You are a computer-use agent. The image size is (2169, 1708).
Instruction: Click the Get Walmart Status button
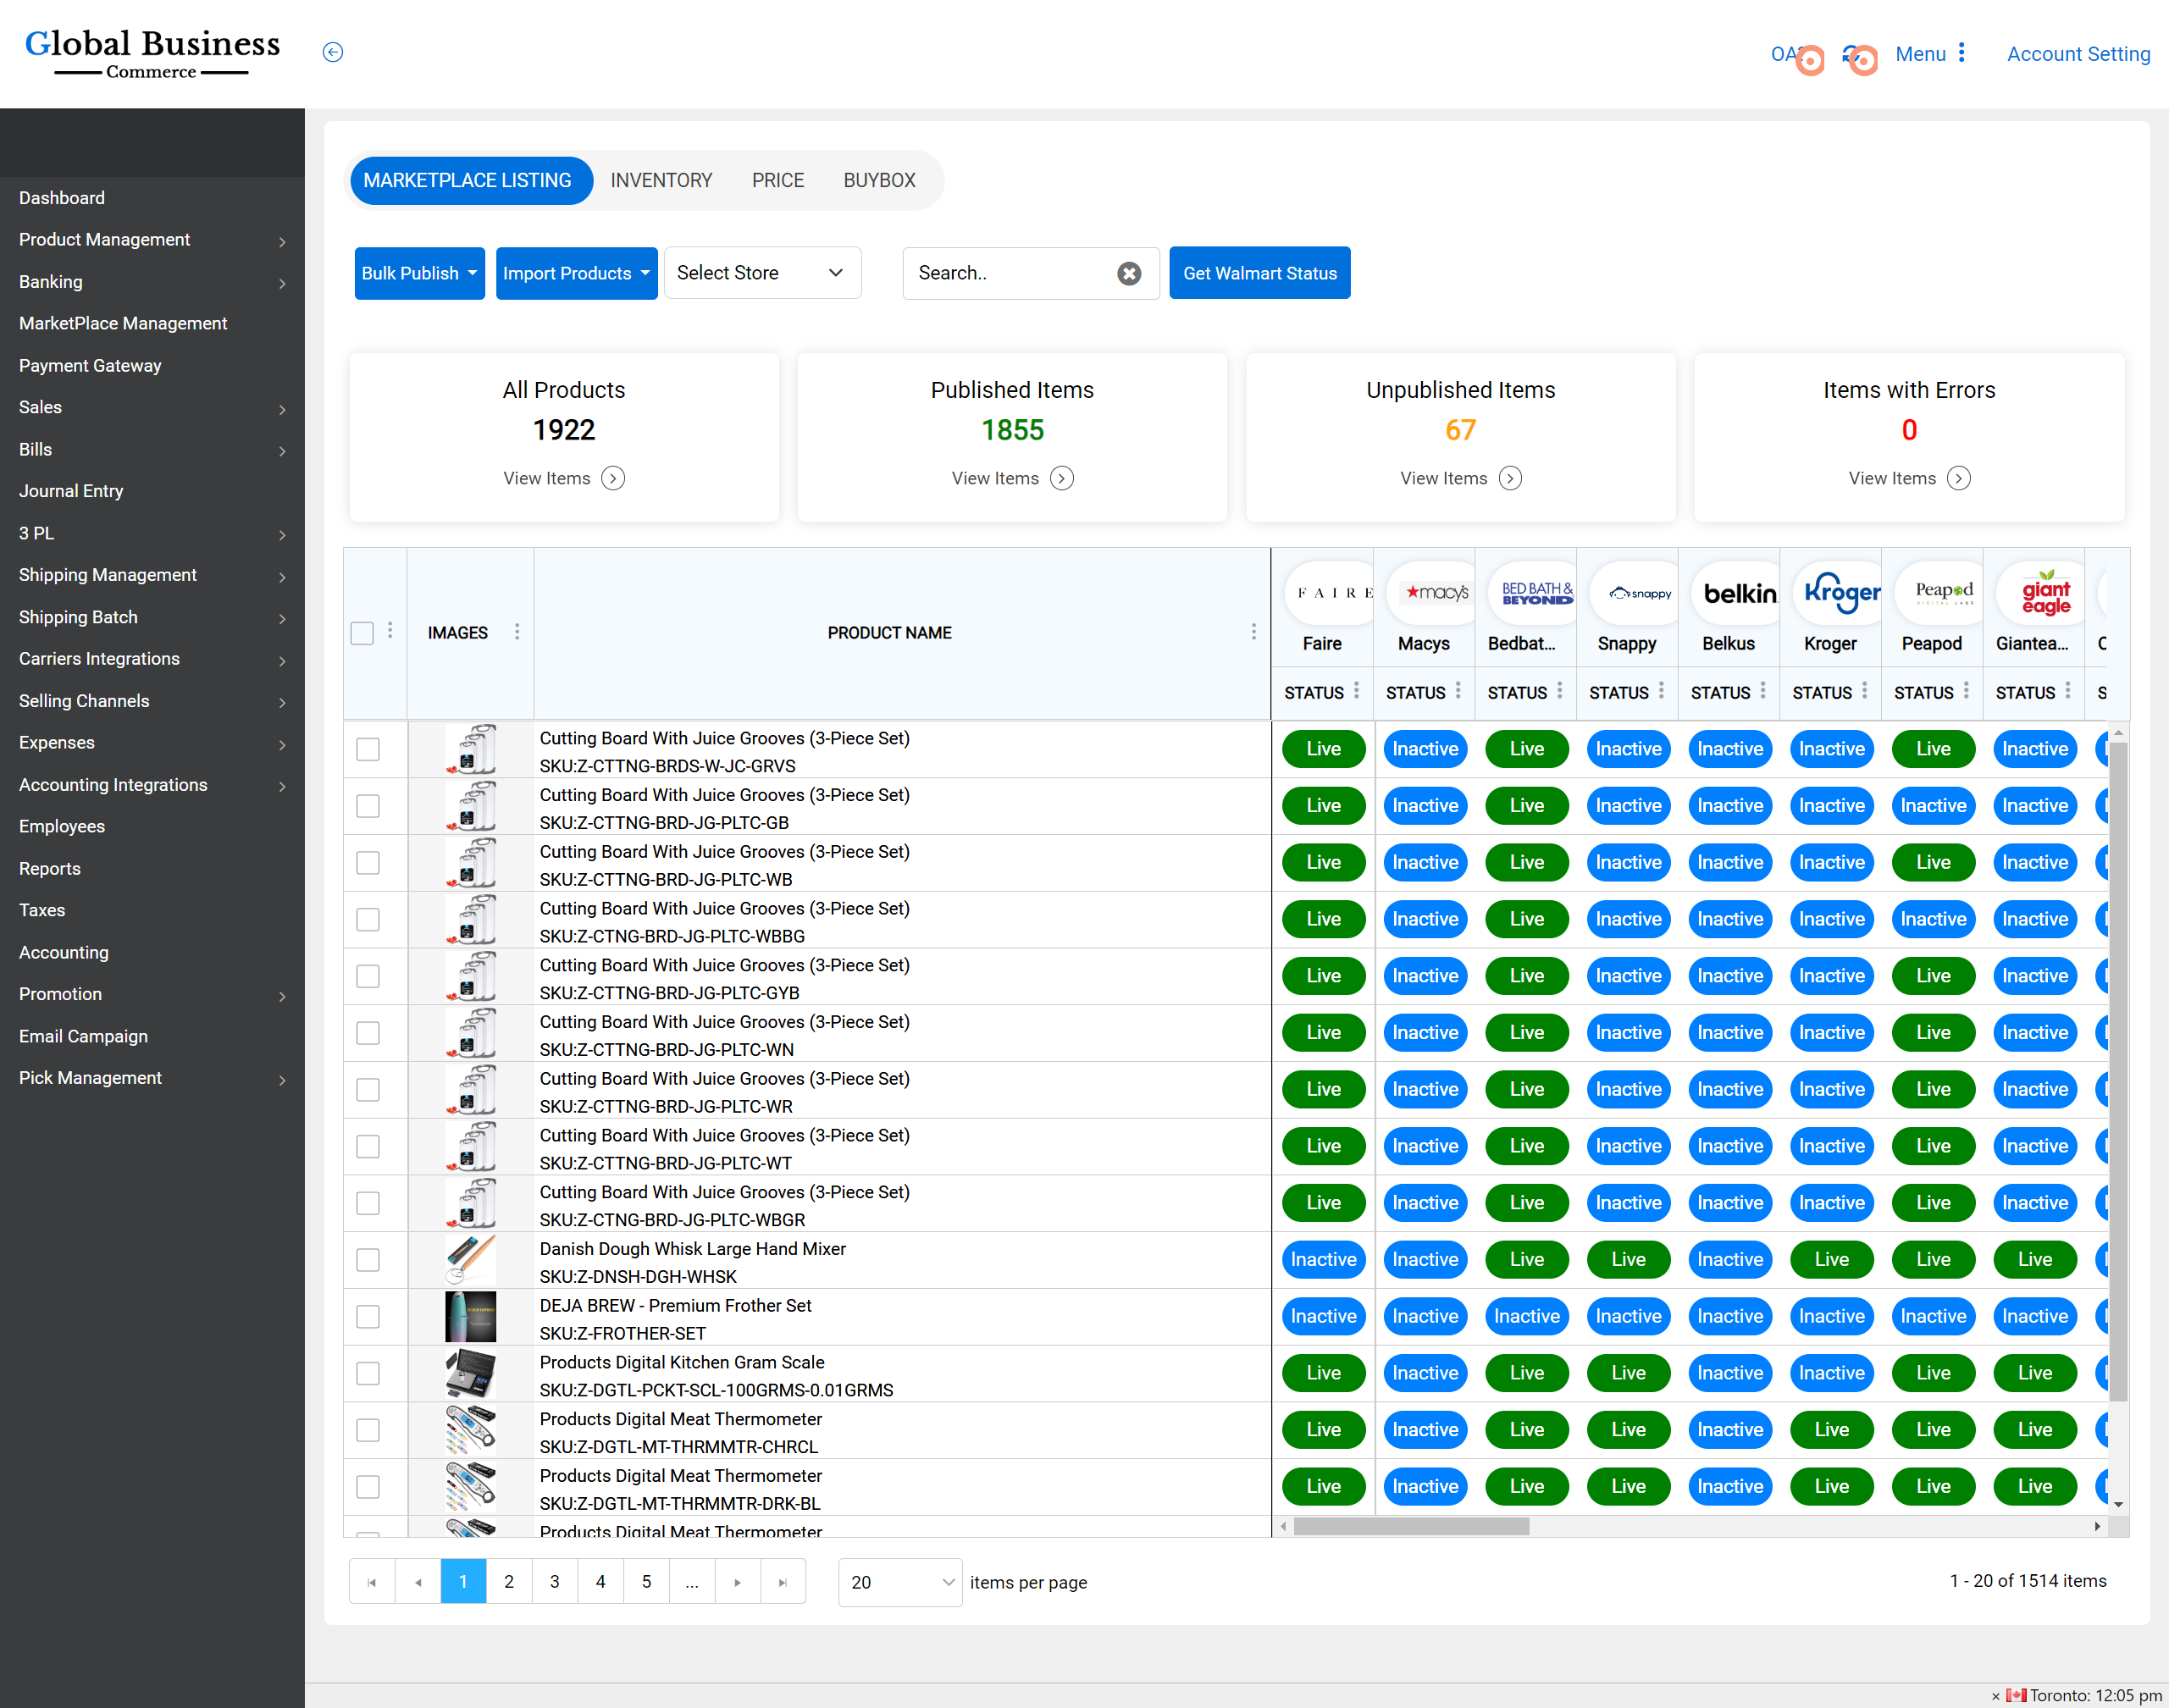(1259, 273)
